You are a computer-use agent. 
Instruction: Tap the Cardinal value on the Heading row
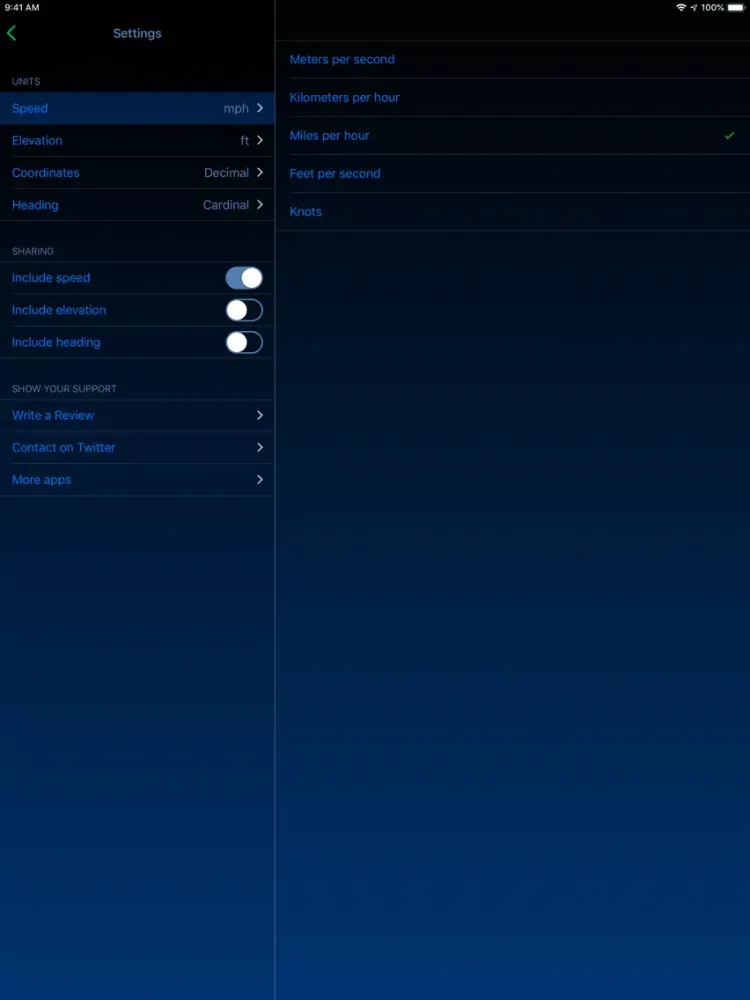226,205
